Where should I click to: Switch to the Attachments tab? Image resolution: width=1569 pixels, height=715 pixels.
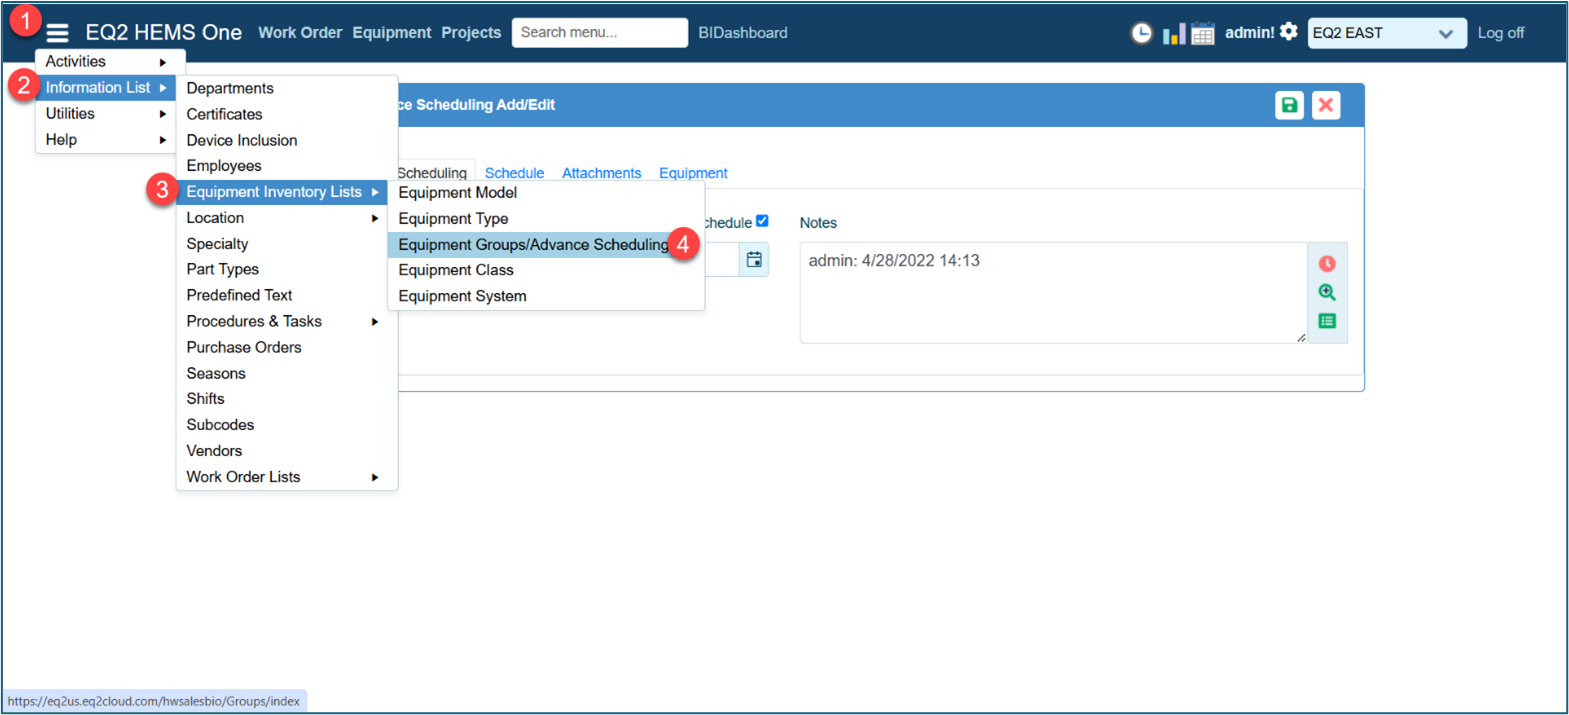tap(601, 173)
